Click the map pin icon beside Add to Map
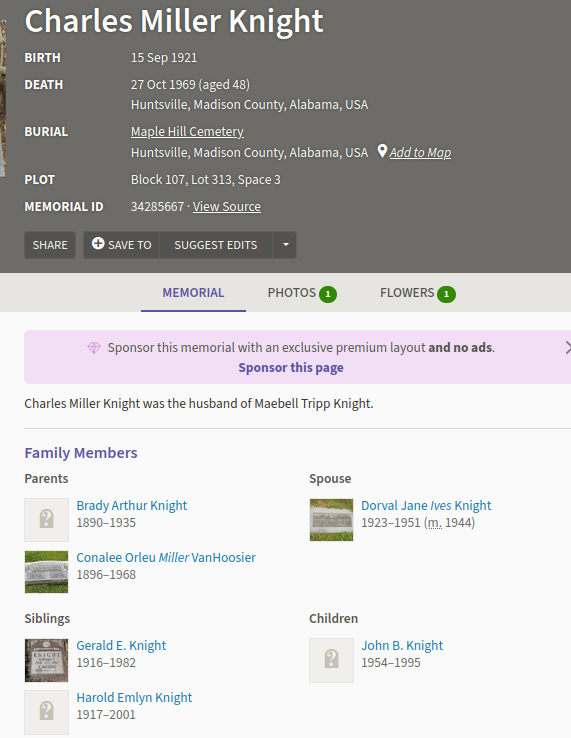This screenshot has height=738, width=571. (x=382, y=152)
